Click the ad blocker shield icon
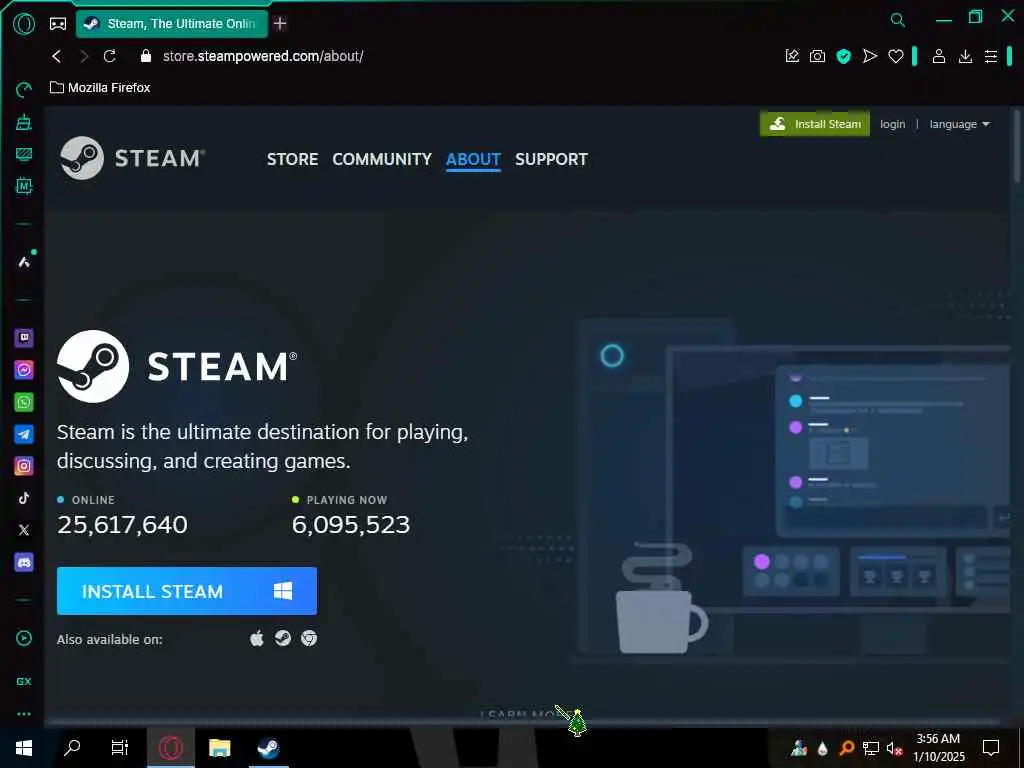Viewport: 1024px width, 768px height. click(844, 56)
